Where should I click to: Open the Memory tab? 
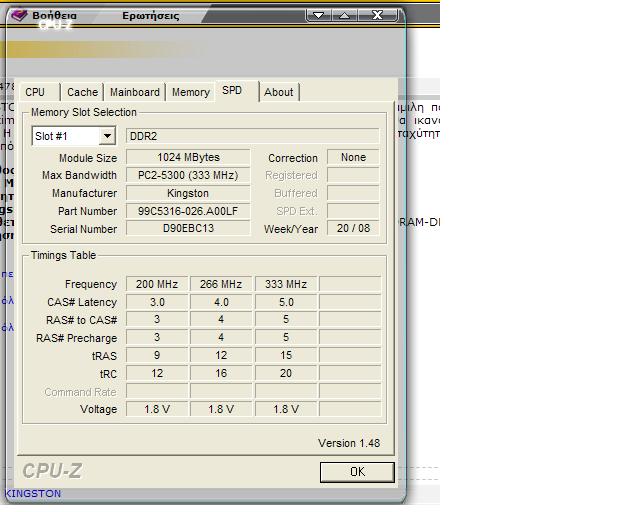click(x=191, y=92)
